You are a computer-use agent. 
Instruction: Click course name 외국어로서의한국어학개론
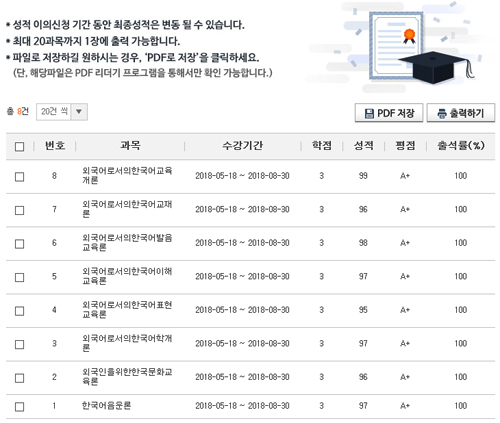127,343
